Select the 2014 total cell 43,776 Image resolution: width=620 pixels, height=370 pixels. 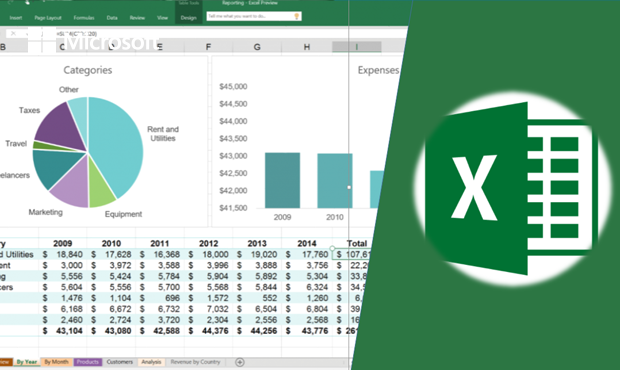click(308, 330)
